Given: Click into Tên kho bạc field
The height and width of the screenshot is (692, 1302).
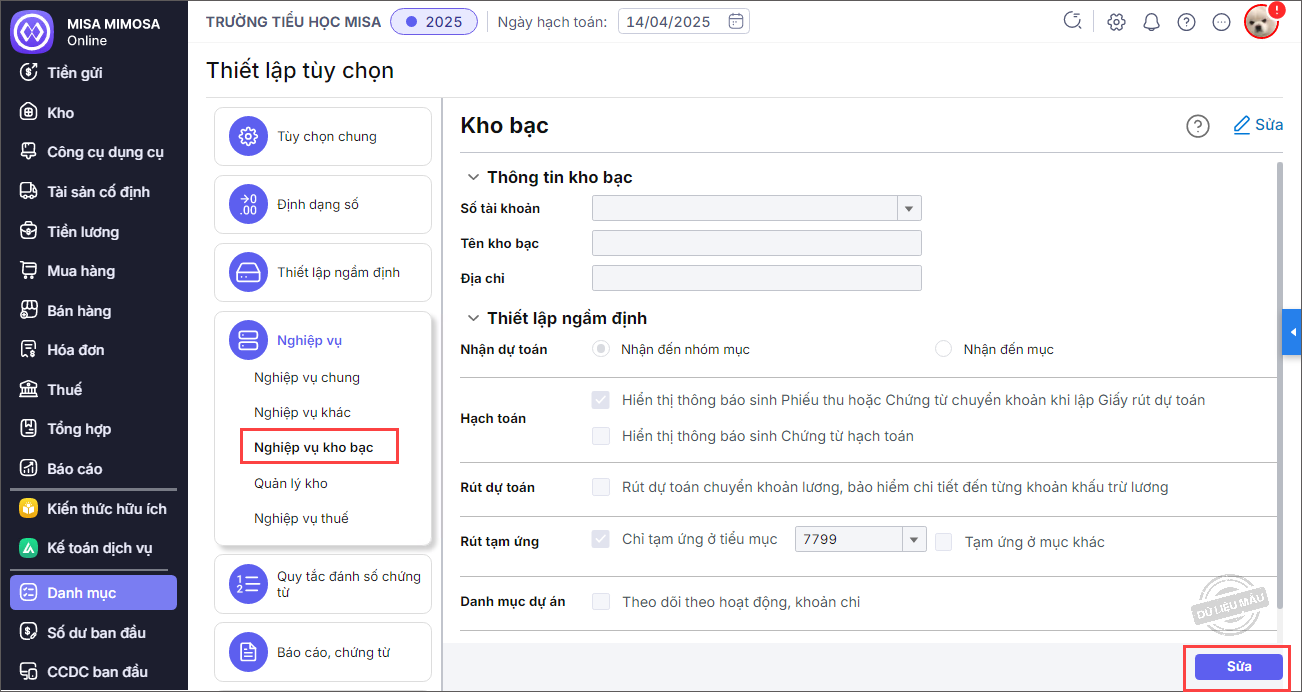Looking at the screenshot, I should (757, 243).
